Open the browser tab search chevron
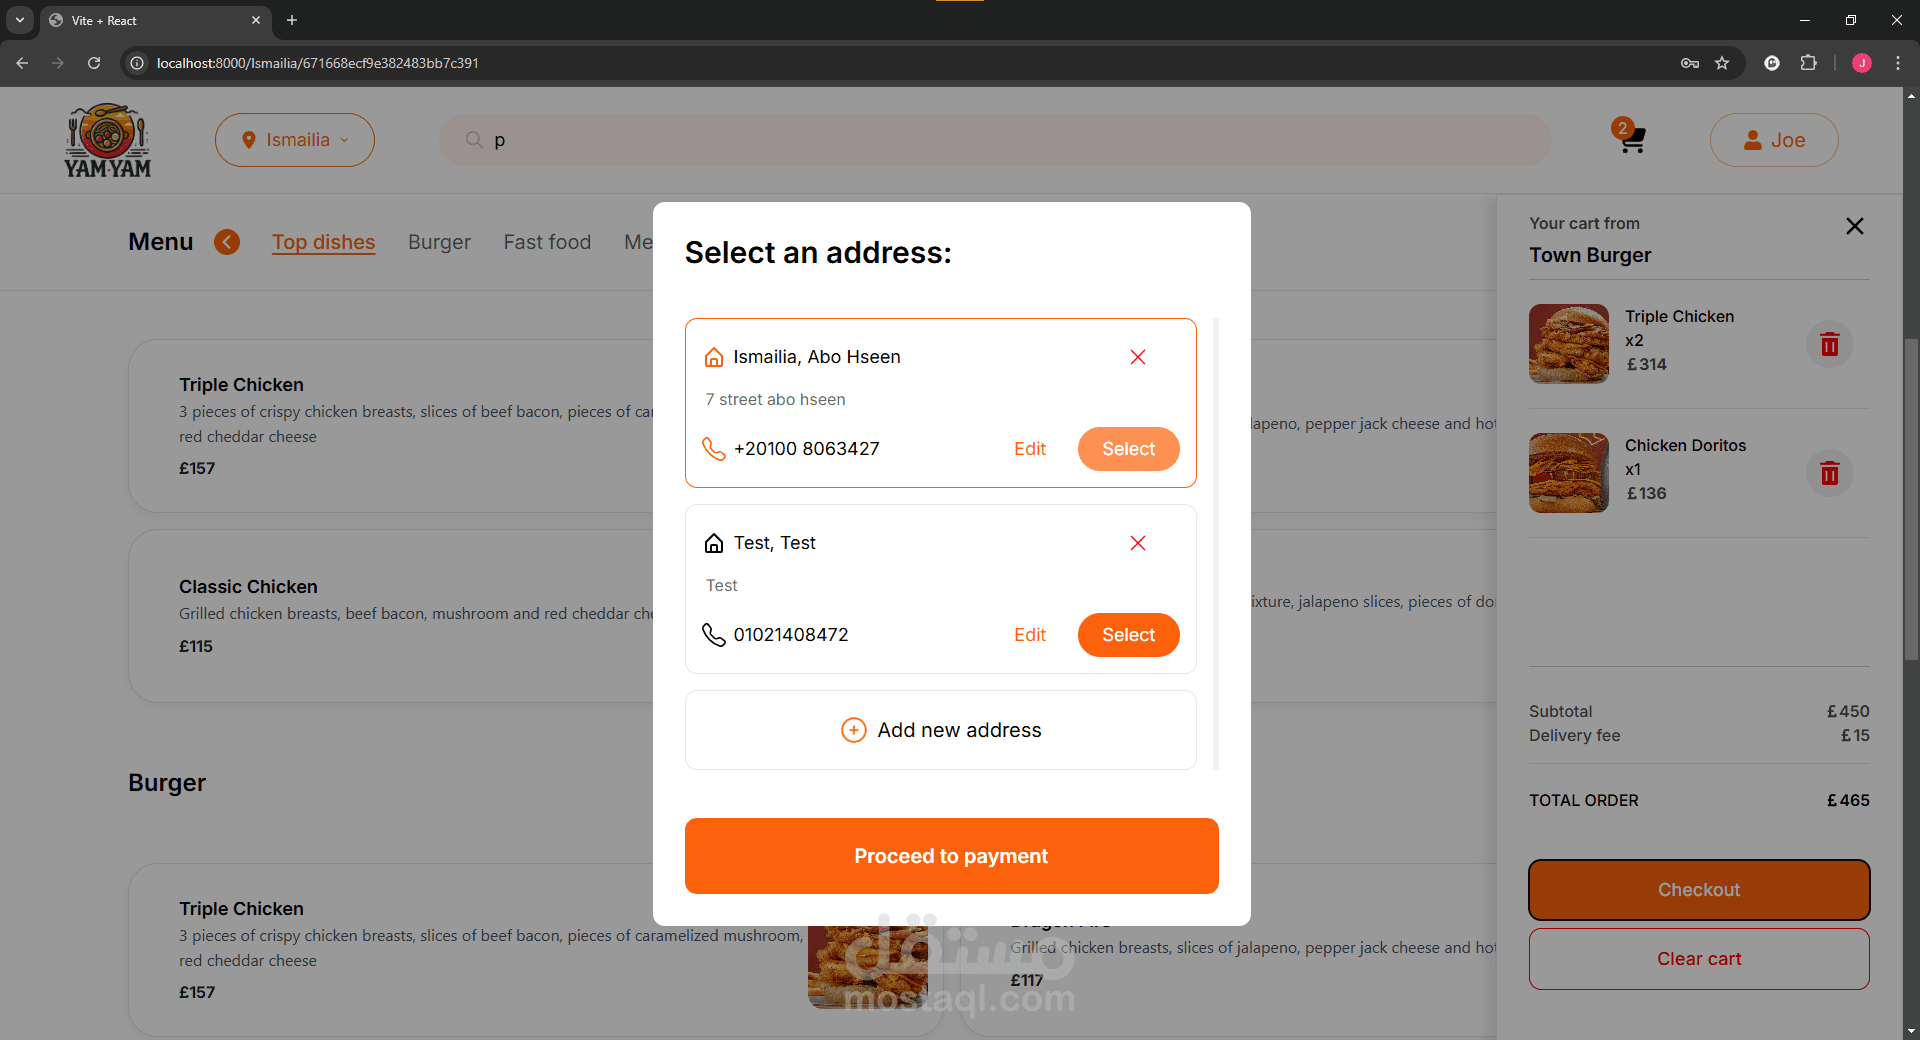 tap(19, 20)
